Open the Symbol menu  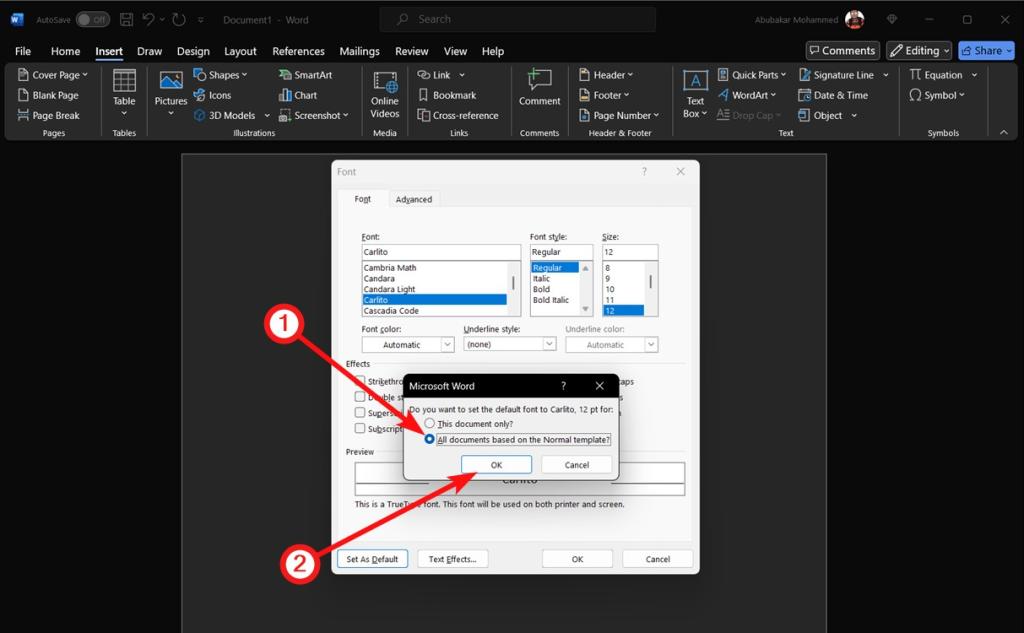click(x=936, y=95)
